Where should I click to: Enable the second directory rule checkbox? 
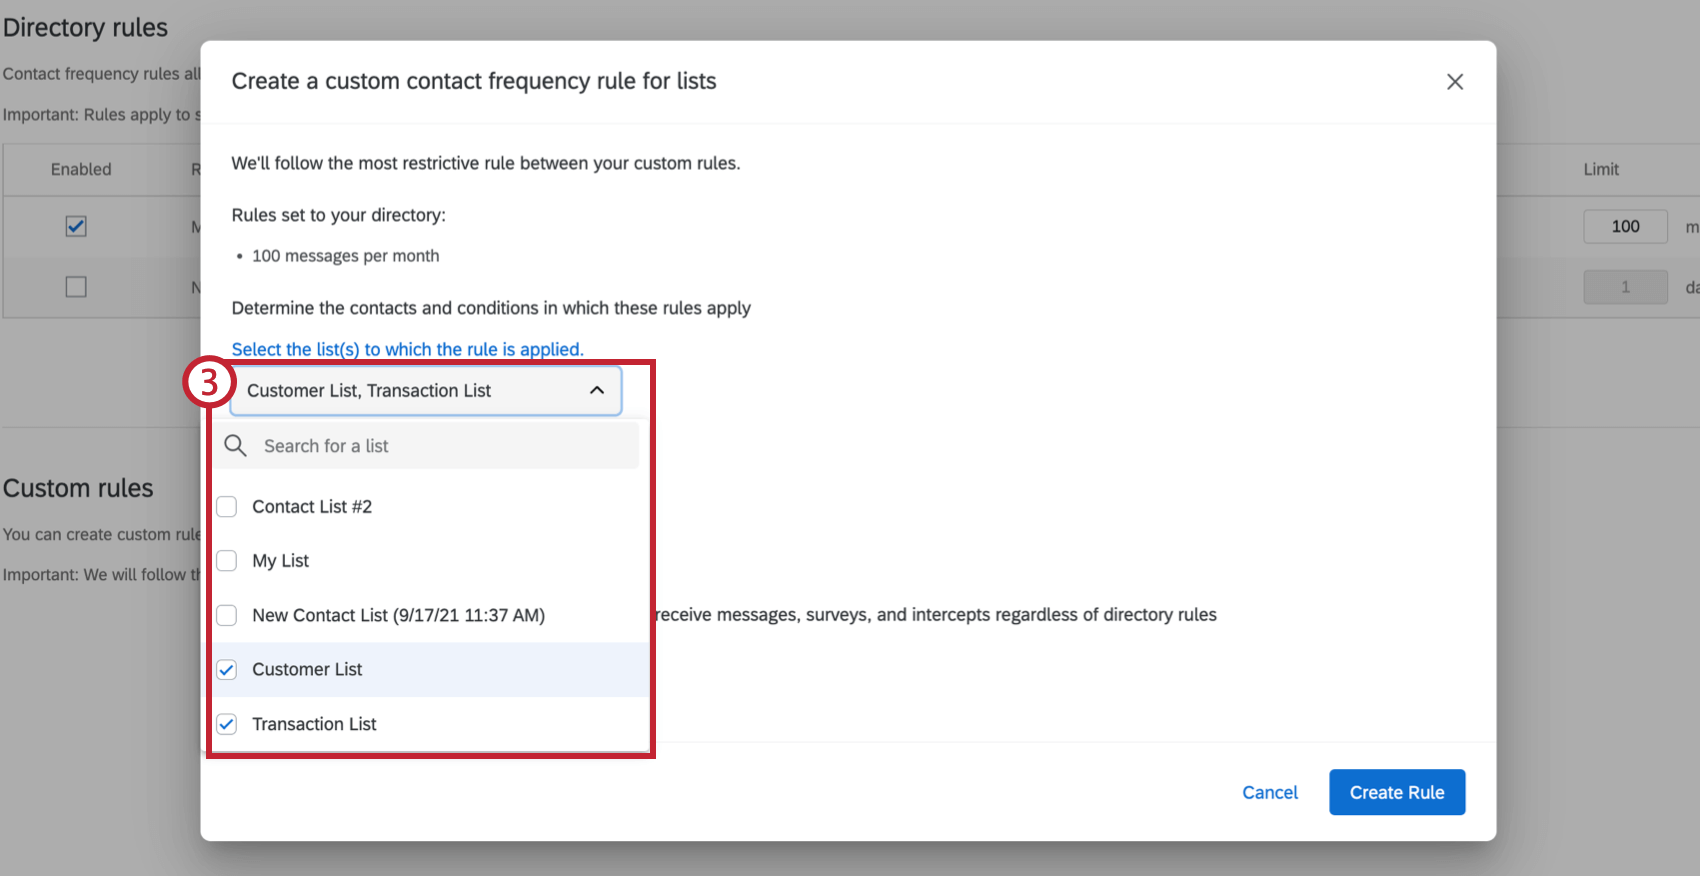[76, 287]
